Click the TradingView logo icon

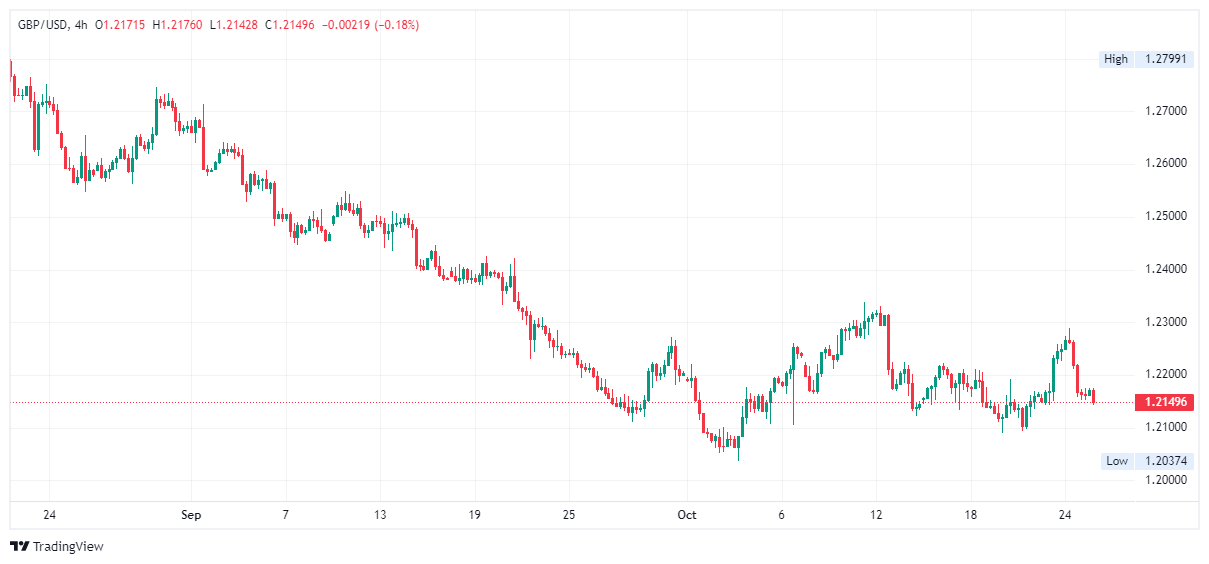pos(19,547)
